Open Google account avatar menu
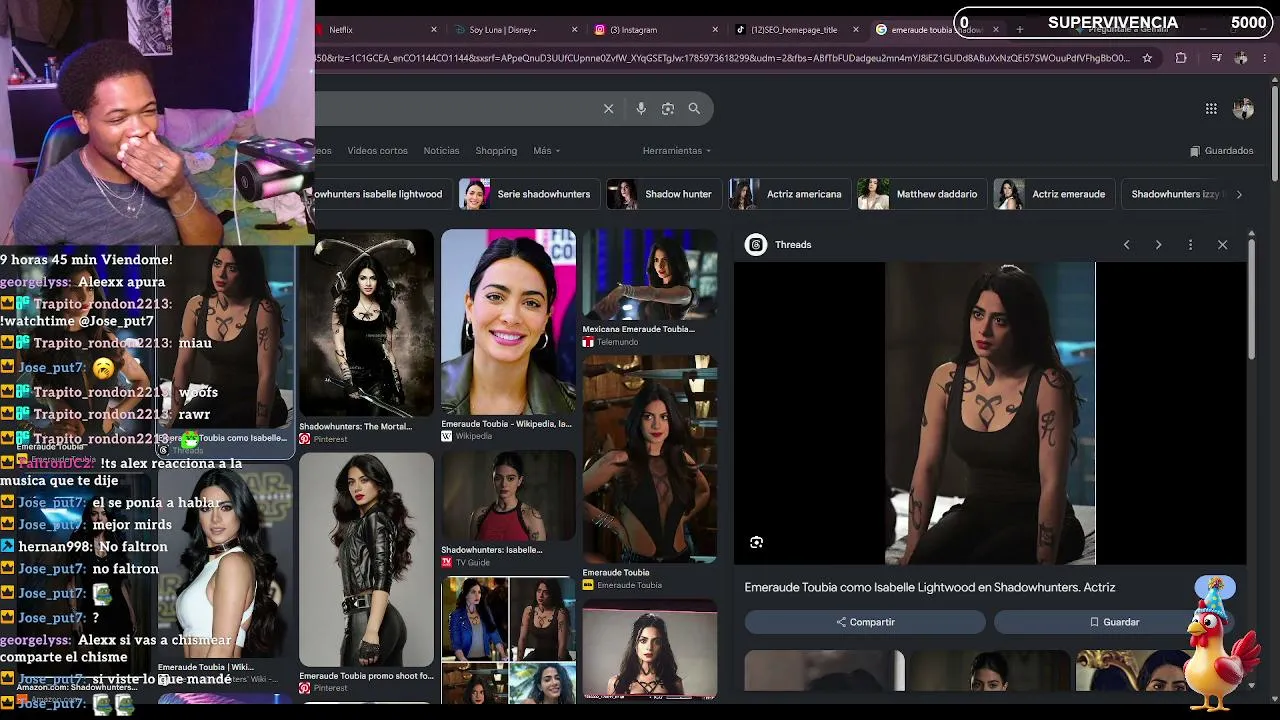This screenshot has width=1280, height=720. [1243, 109]
